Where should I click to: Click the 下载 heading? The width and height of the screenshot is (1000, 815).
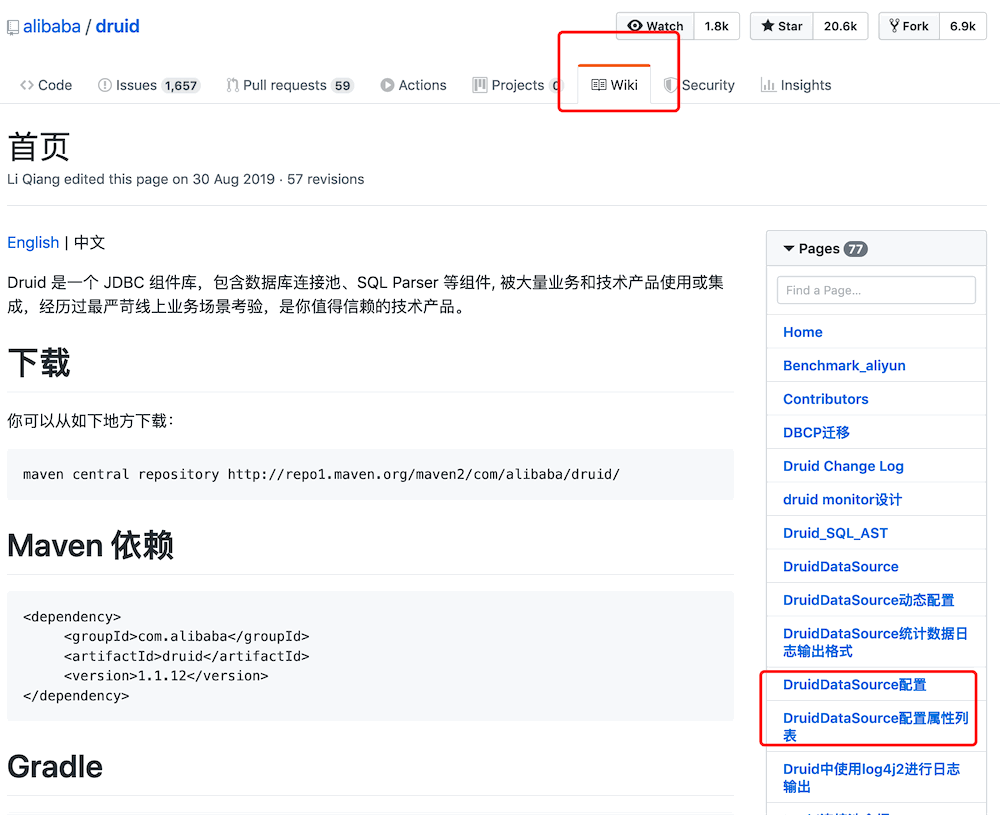click(38, 362)
